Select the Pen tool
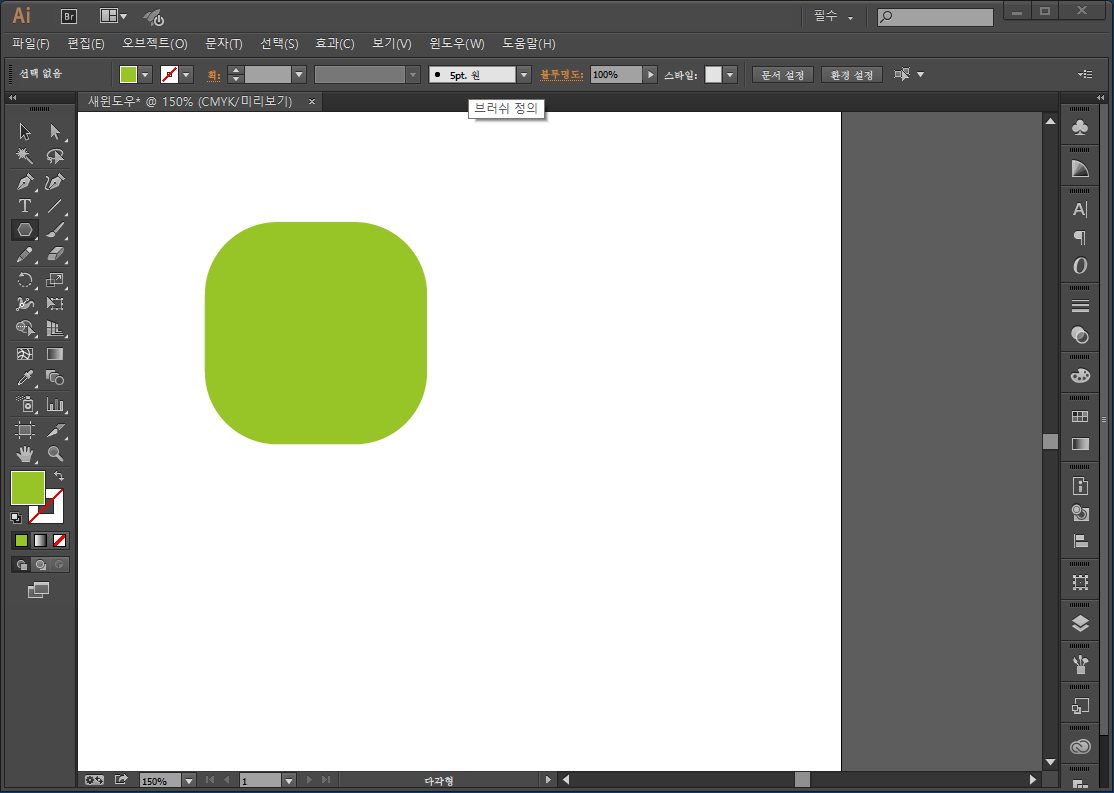Viewport: 1114px width, 793px height. coord(25,181)
